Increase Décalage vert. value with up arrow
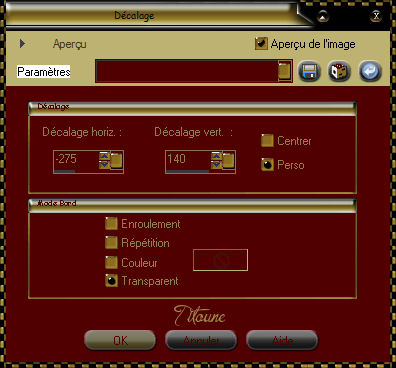Screen dimensions: 396x368 216,156
